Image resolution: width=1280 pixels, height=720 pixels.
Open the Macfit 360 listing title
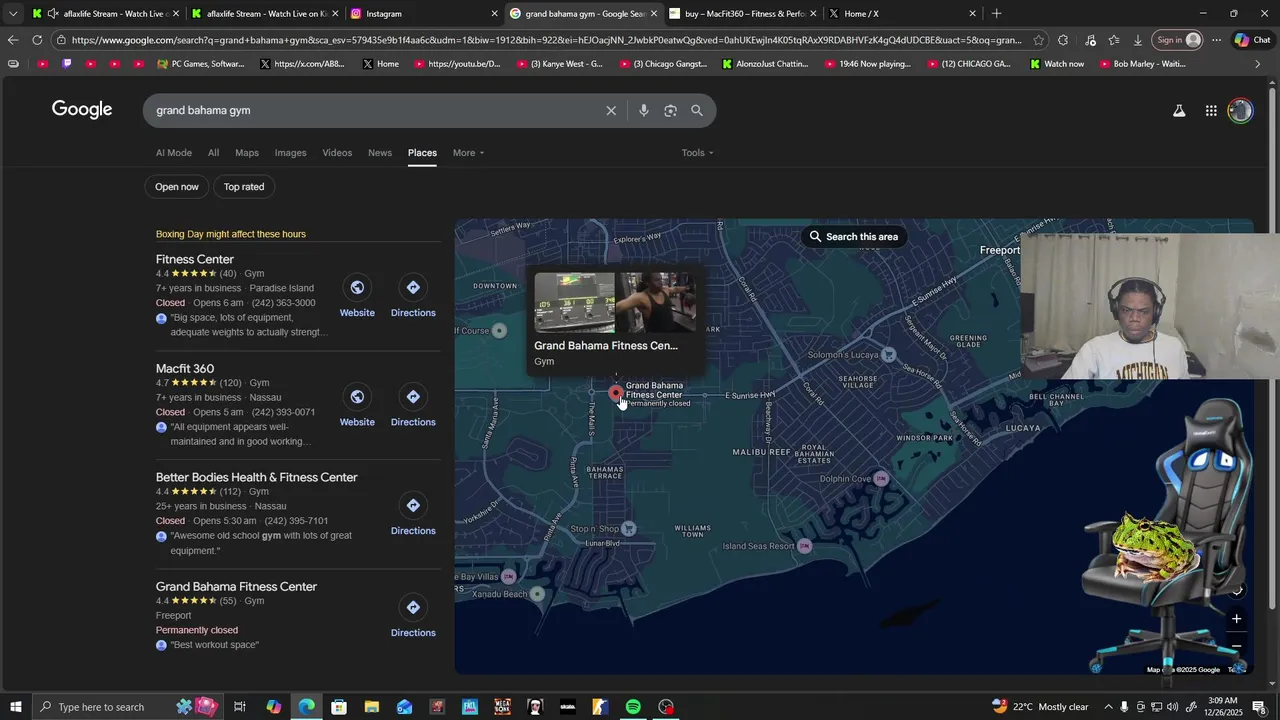[185, 369]
